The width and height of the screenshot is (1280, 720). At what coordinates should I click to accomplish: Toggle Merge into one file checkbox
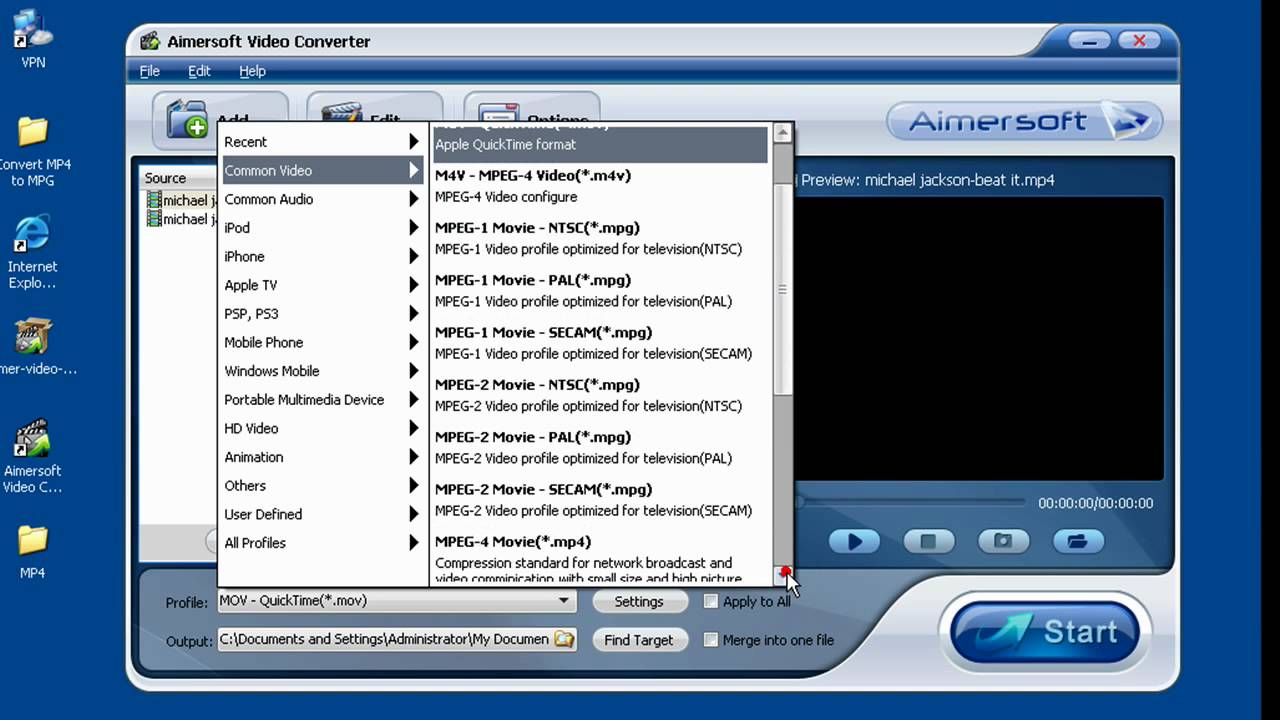711,640
